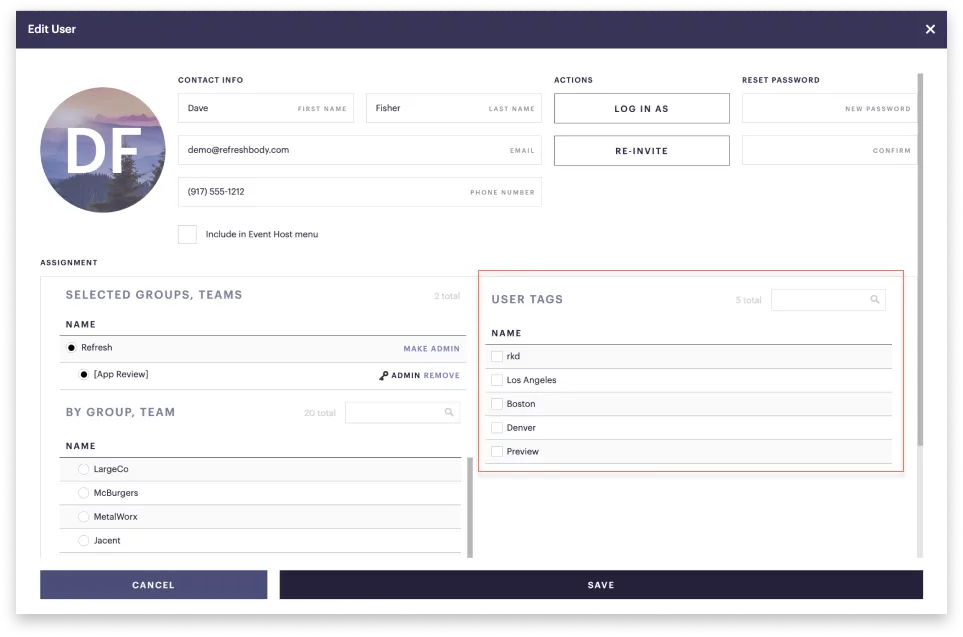Click the RE-INVITE button
Image resolution: width=963 pixels, height=637 pixels.
click(642, 150)
